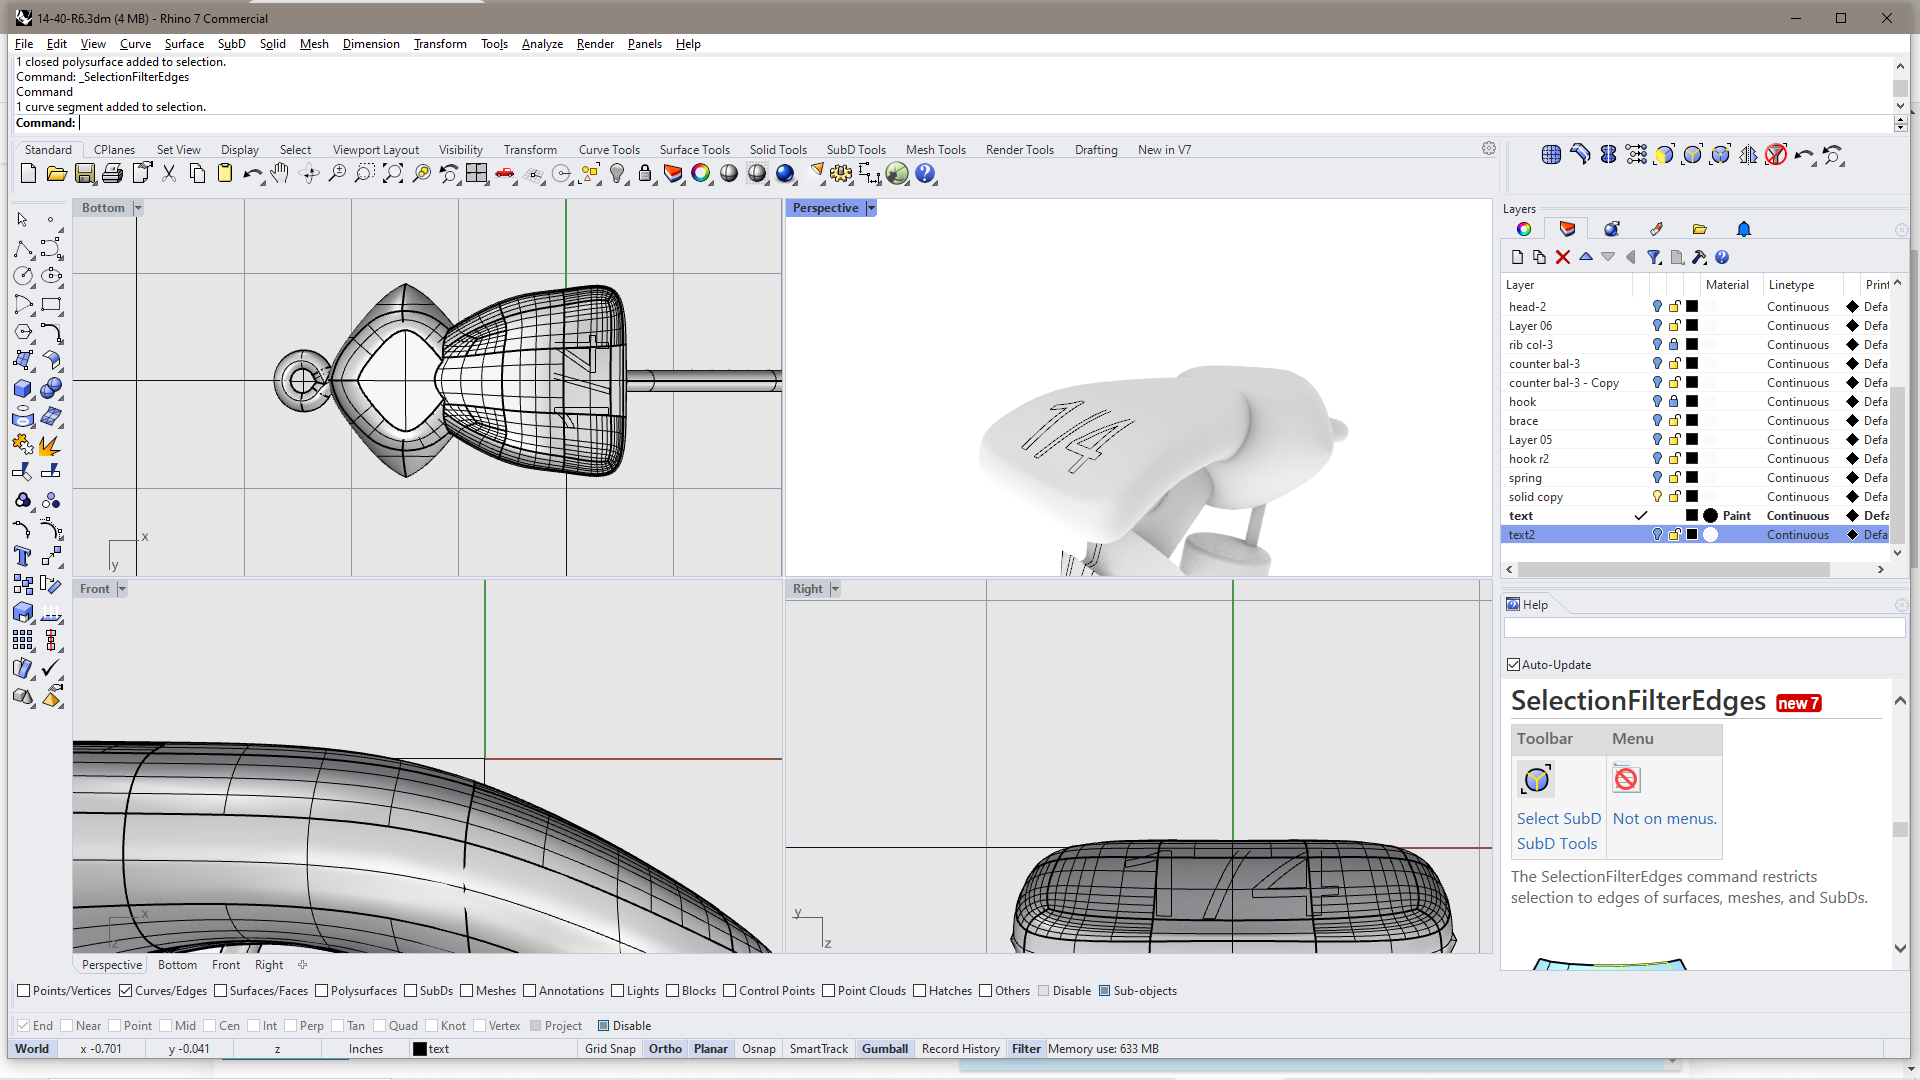The height and width of the screenshot is (1080, 1920).
Task: Enable the Points/Vertices selection filter
Action: (x=24, y=991)
